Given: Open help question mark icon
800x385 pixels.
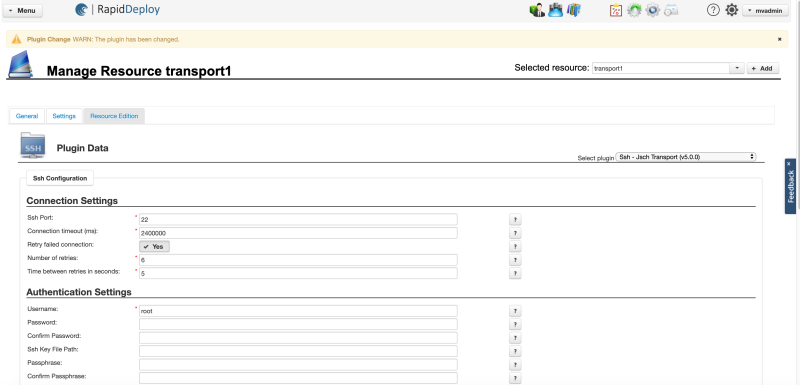Looking at the screenshot, I should [713, 10].
